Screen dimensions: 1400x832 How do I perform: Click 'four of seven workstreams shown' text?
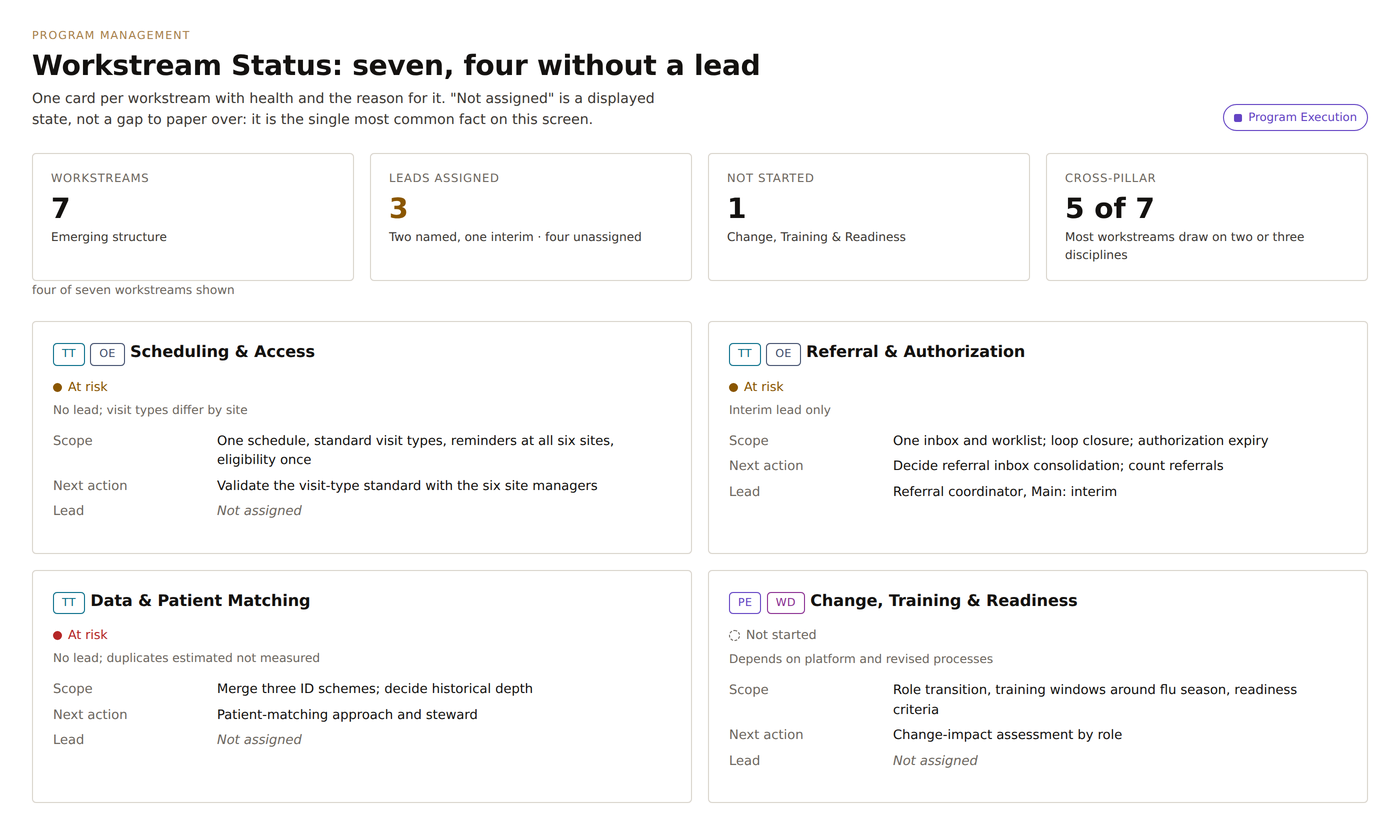[x=133, y=290]
